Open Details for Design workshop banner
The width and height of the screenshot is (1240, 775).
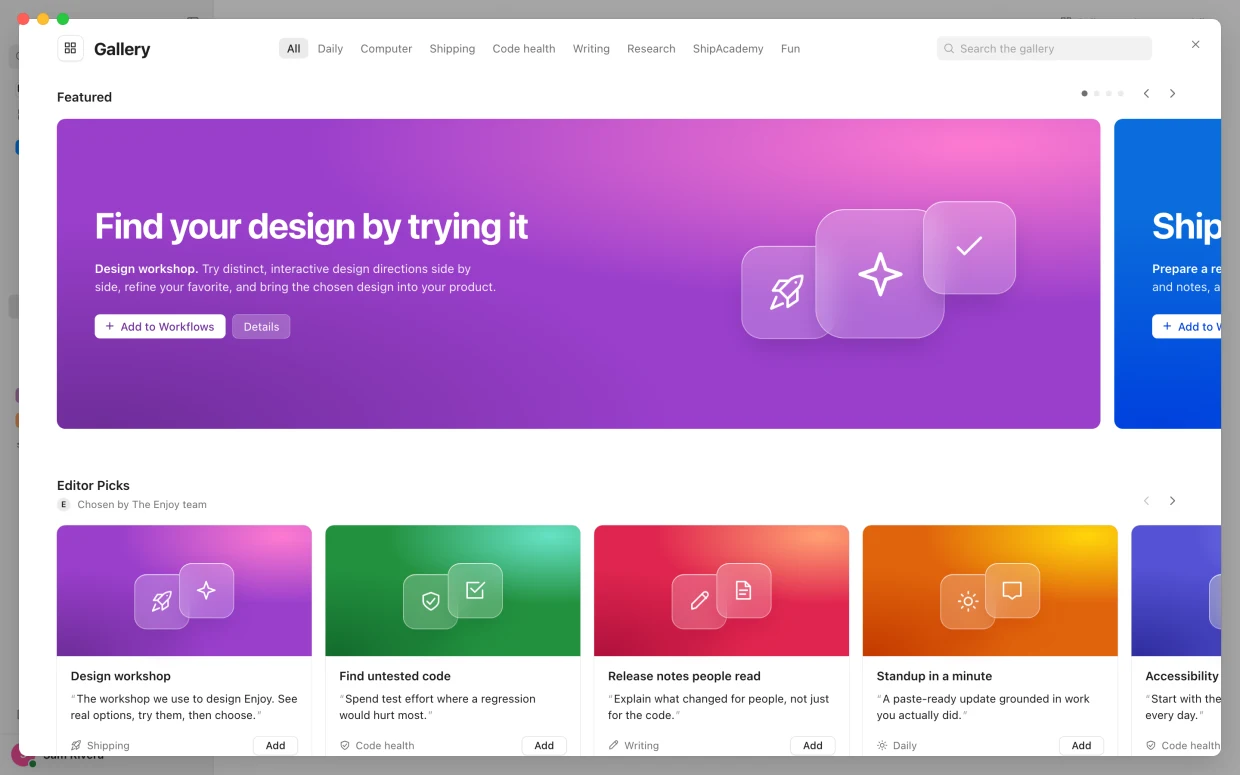[261, 326]
